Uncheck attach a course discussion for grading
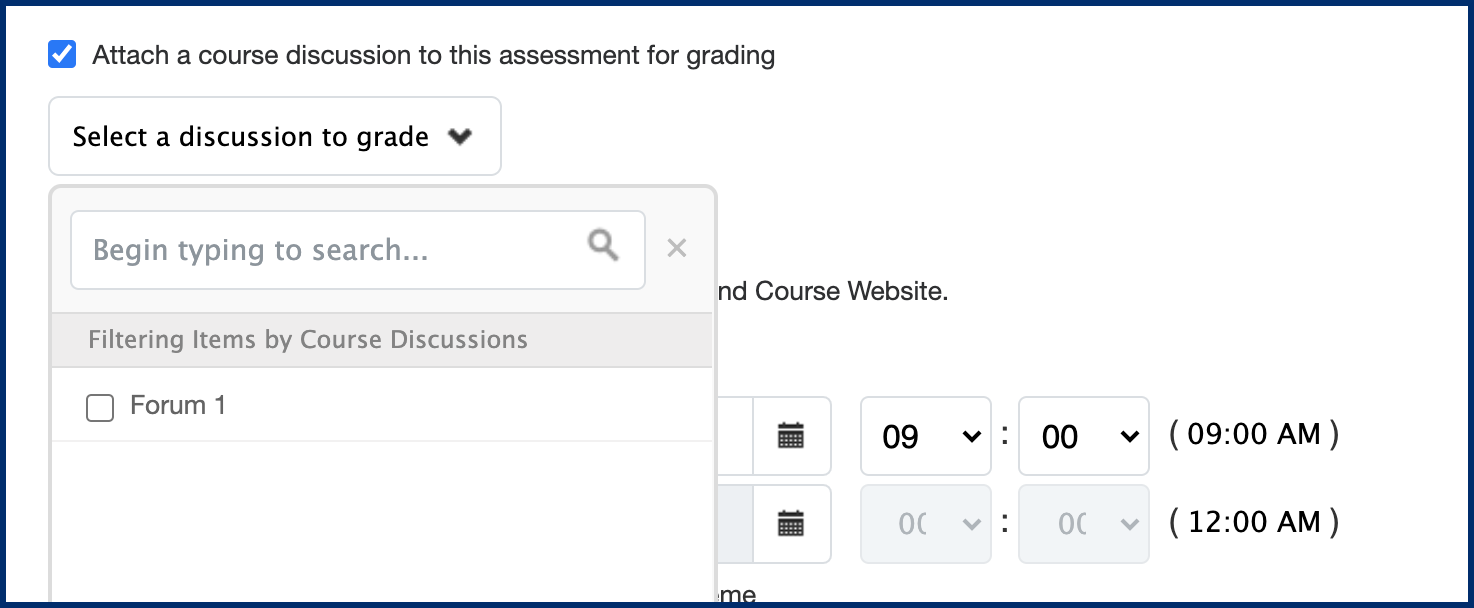Viewport: 1474px width, 608px height. pos(62,53)
